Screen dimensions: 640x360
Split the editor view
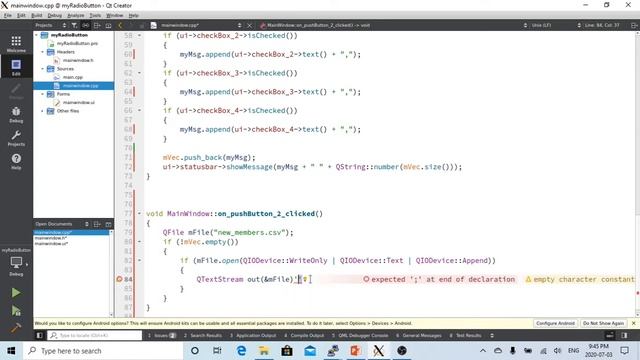(634, 25)
